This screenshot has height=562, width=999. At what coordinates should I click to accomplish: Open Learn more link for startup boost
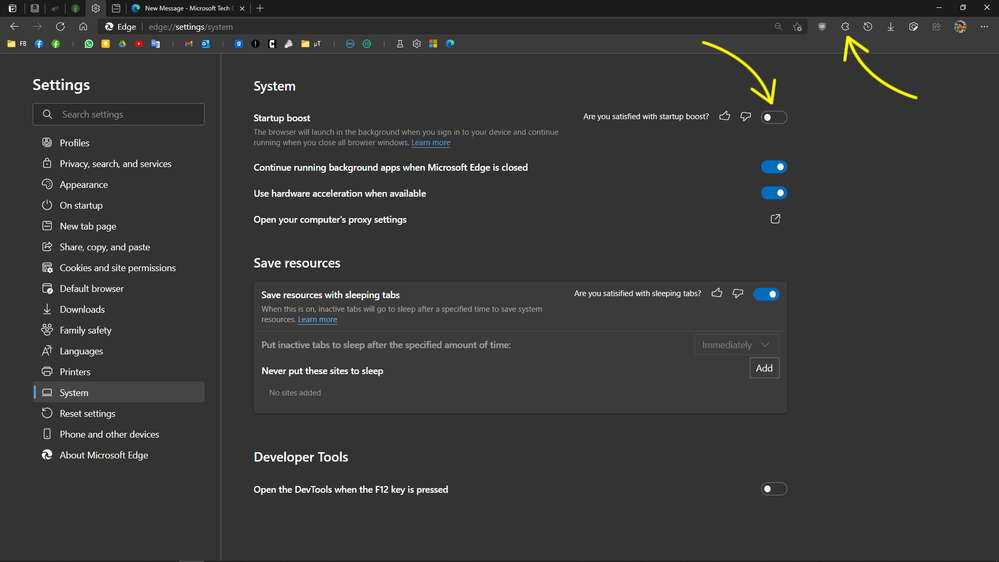tap(431, 143)
